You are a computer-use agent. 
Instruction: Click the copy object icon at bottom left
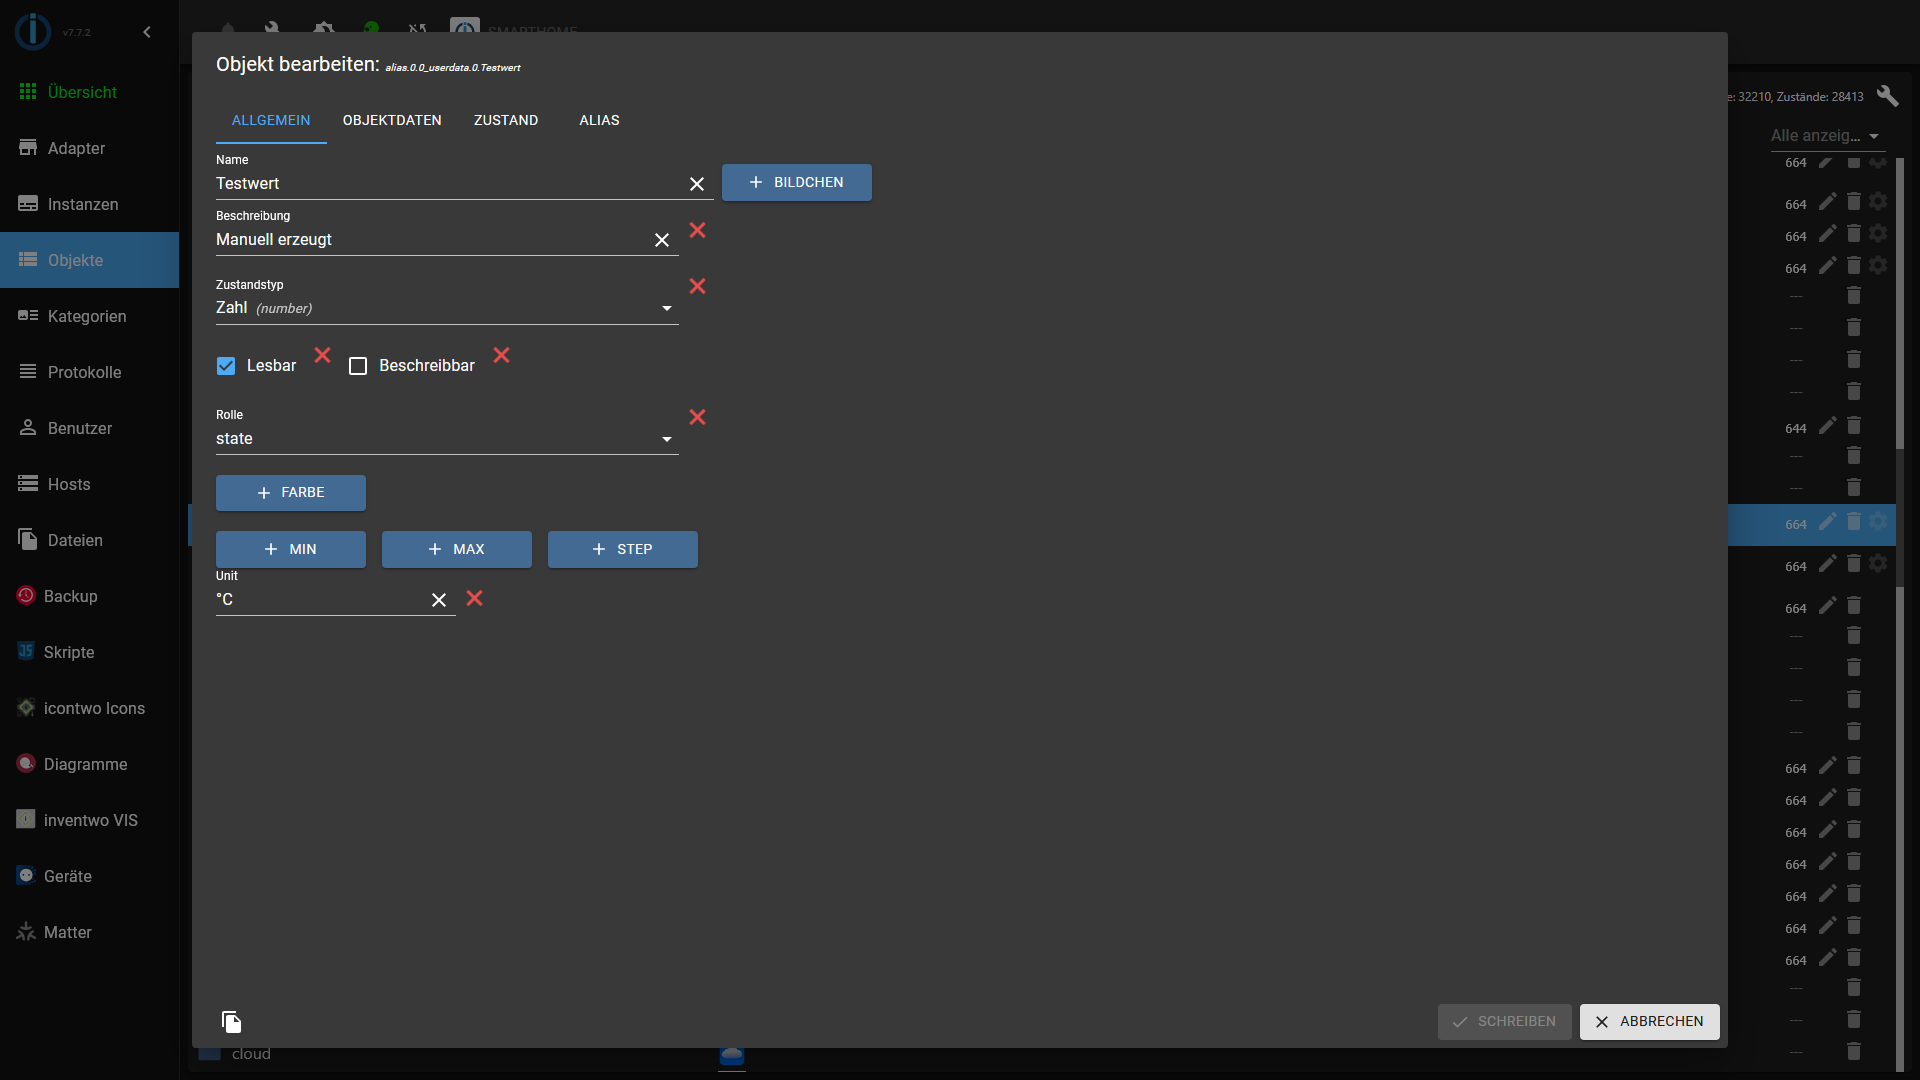[231, 1021]
